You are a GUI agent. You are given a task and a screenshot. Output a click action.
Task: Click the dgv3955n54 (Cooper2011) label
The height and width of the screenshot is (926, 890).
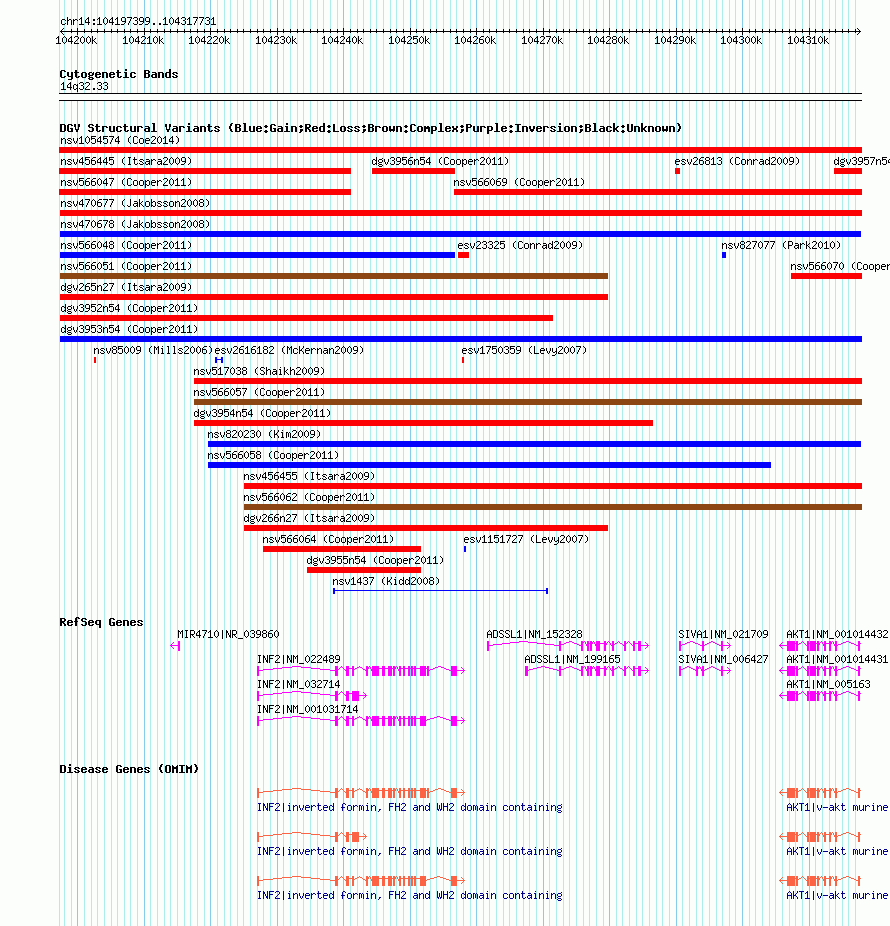tap(375, 560)
